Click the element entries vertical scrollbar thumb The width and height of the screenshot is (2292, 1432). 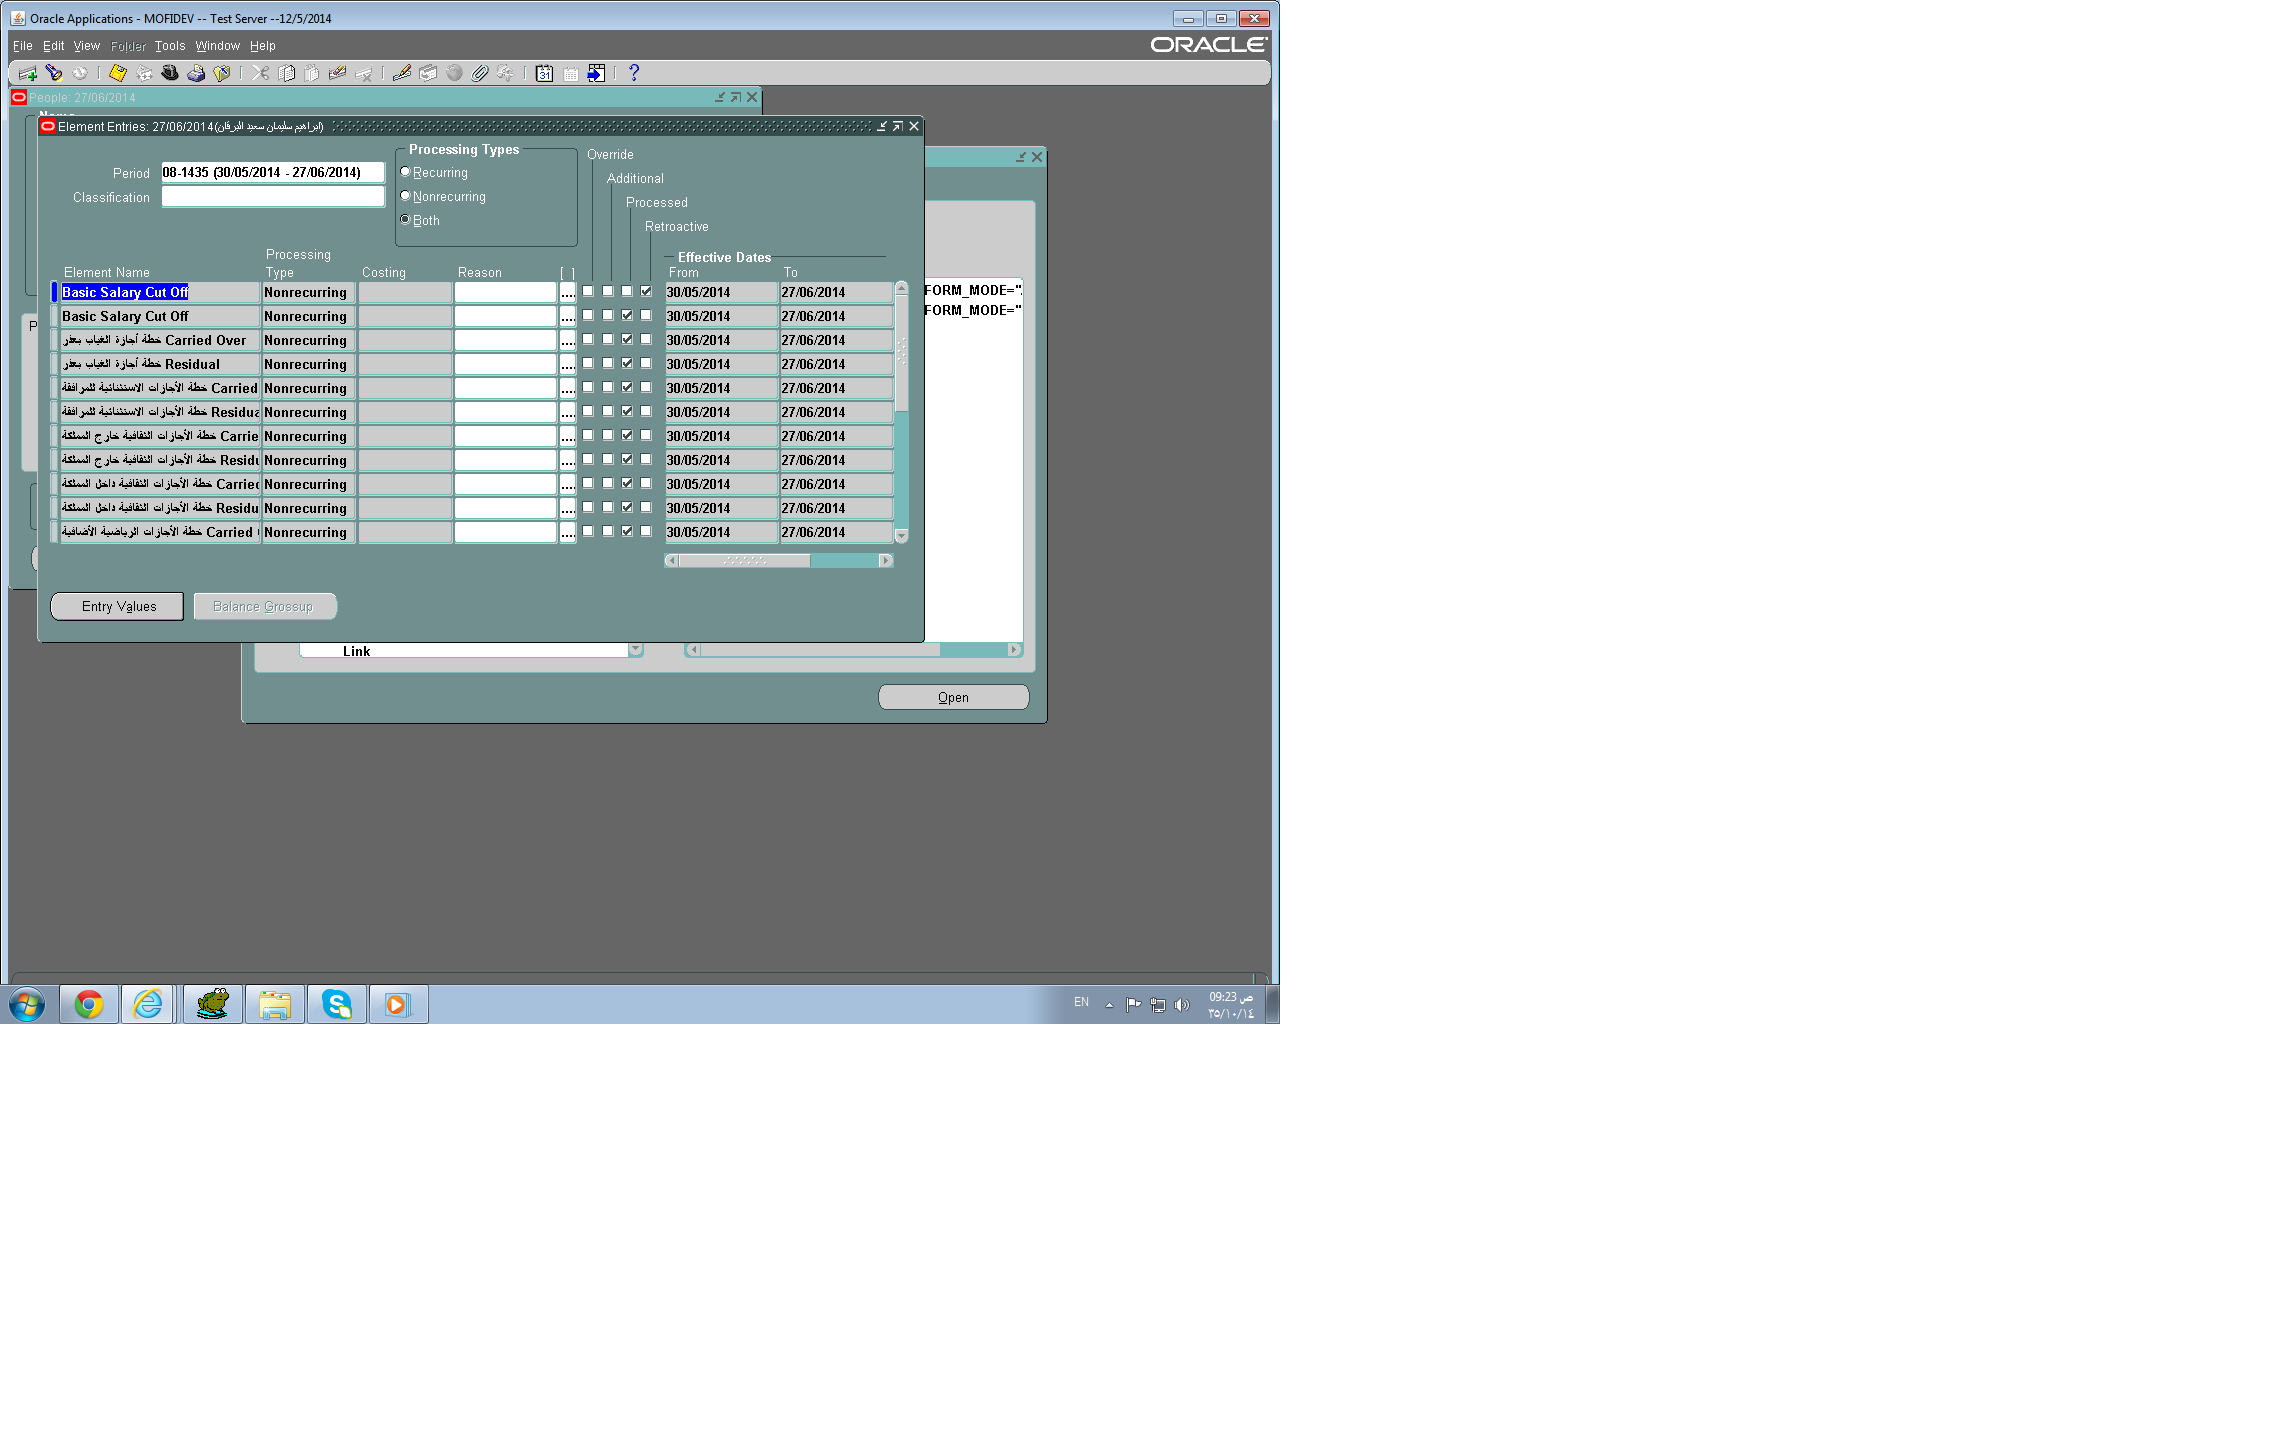pos(901,352)
